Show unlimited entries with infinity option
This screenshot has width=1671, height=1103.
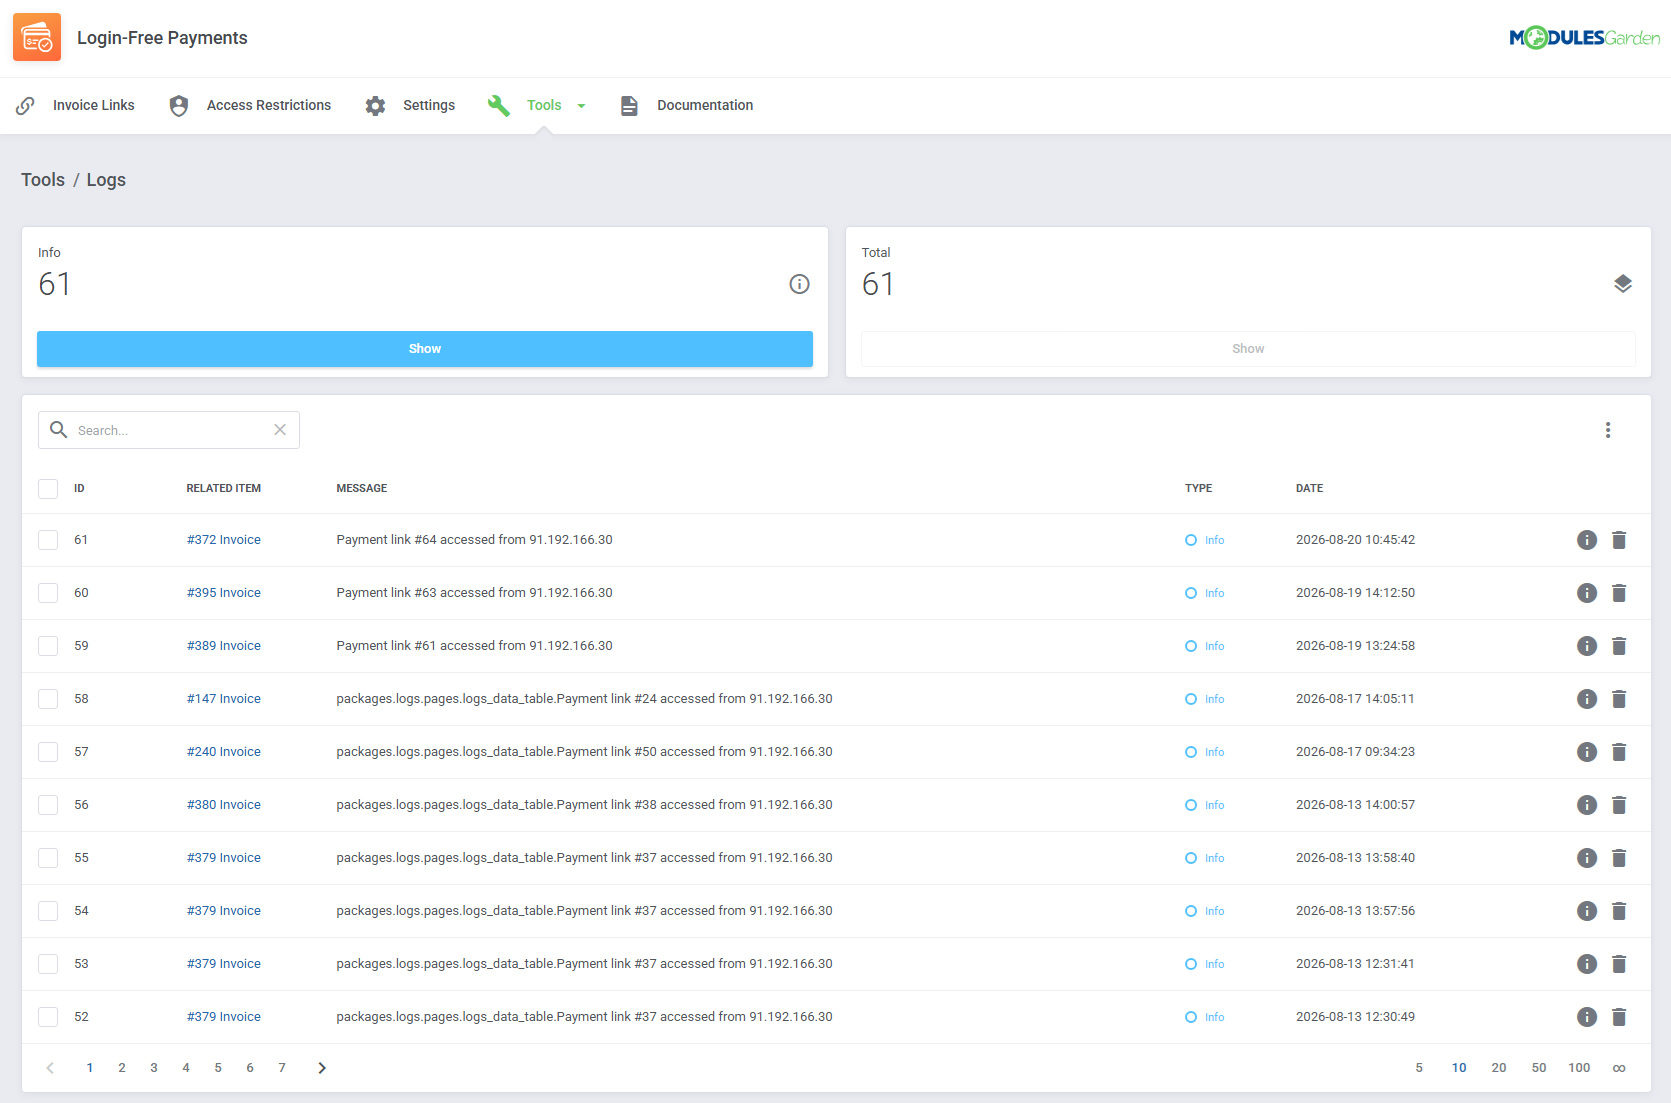click(x=1619, y=1068)
